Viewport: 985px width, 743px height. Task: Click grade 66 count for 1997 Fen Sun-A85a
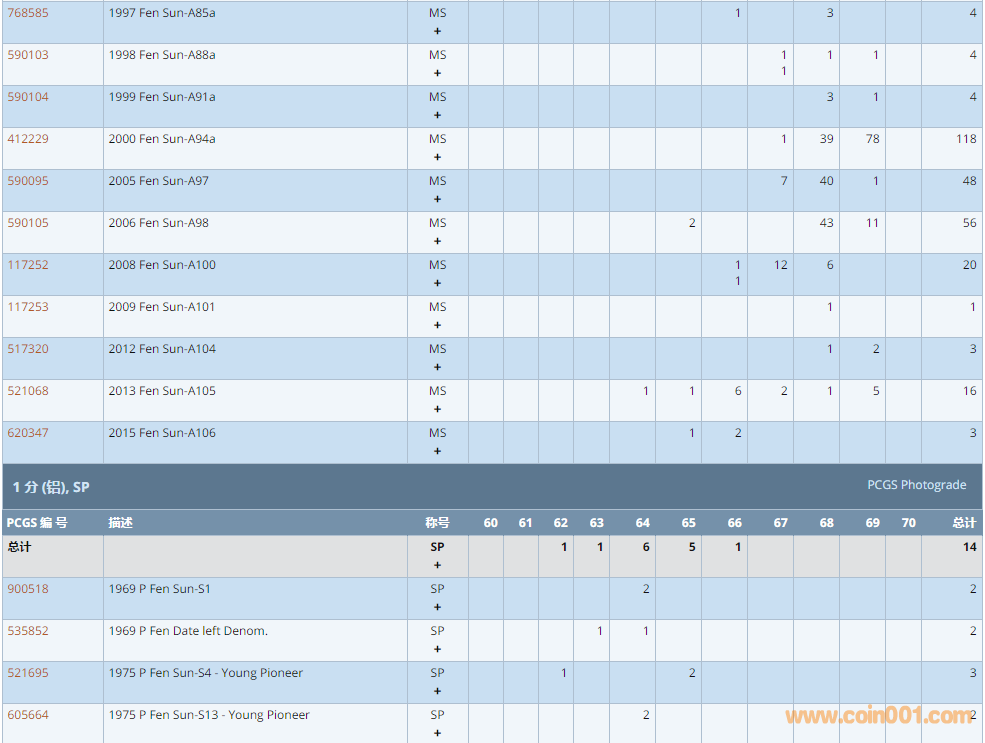pyautogui.click(x=738, y=13)
